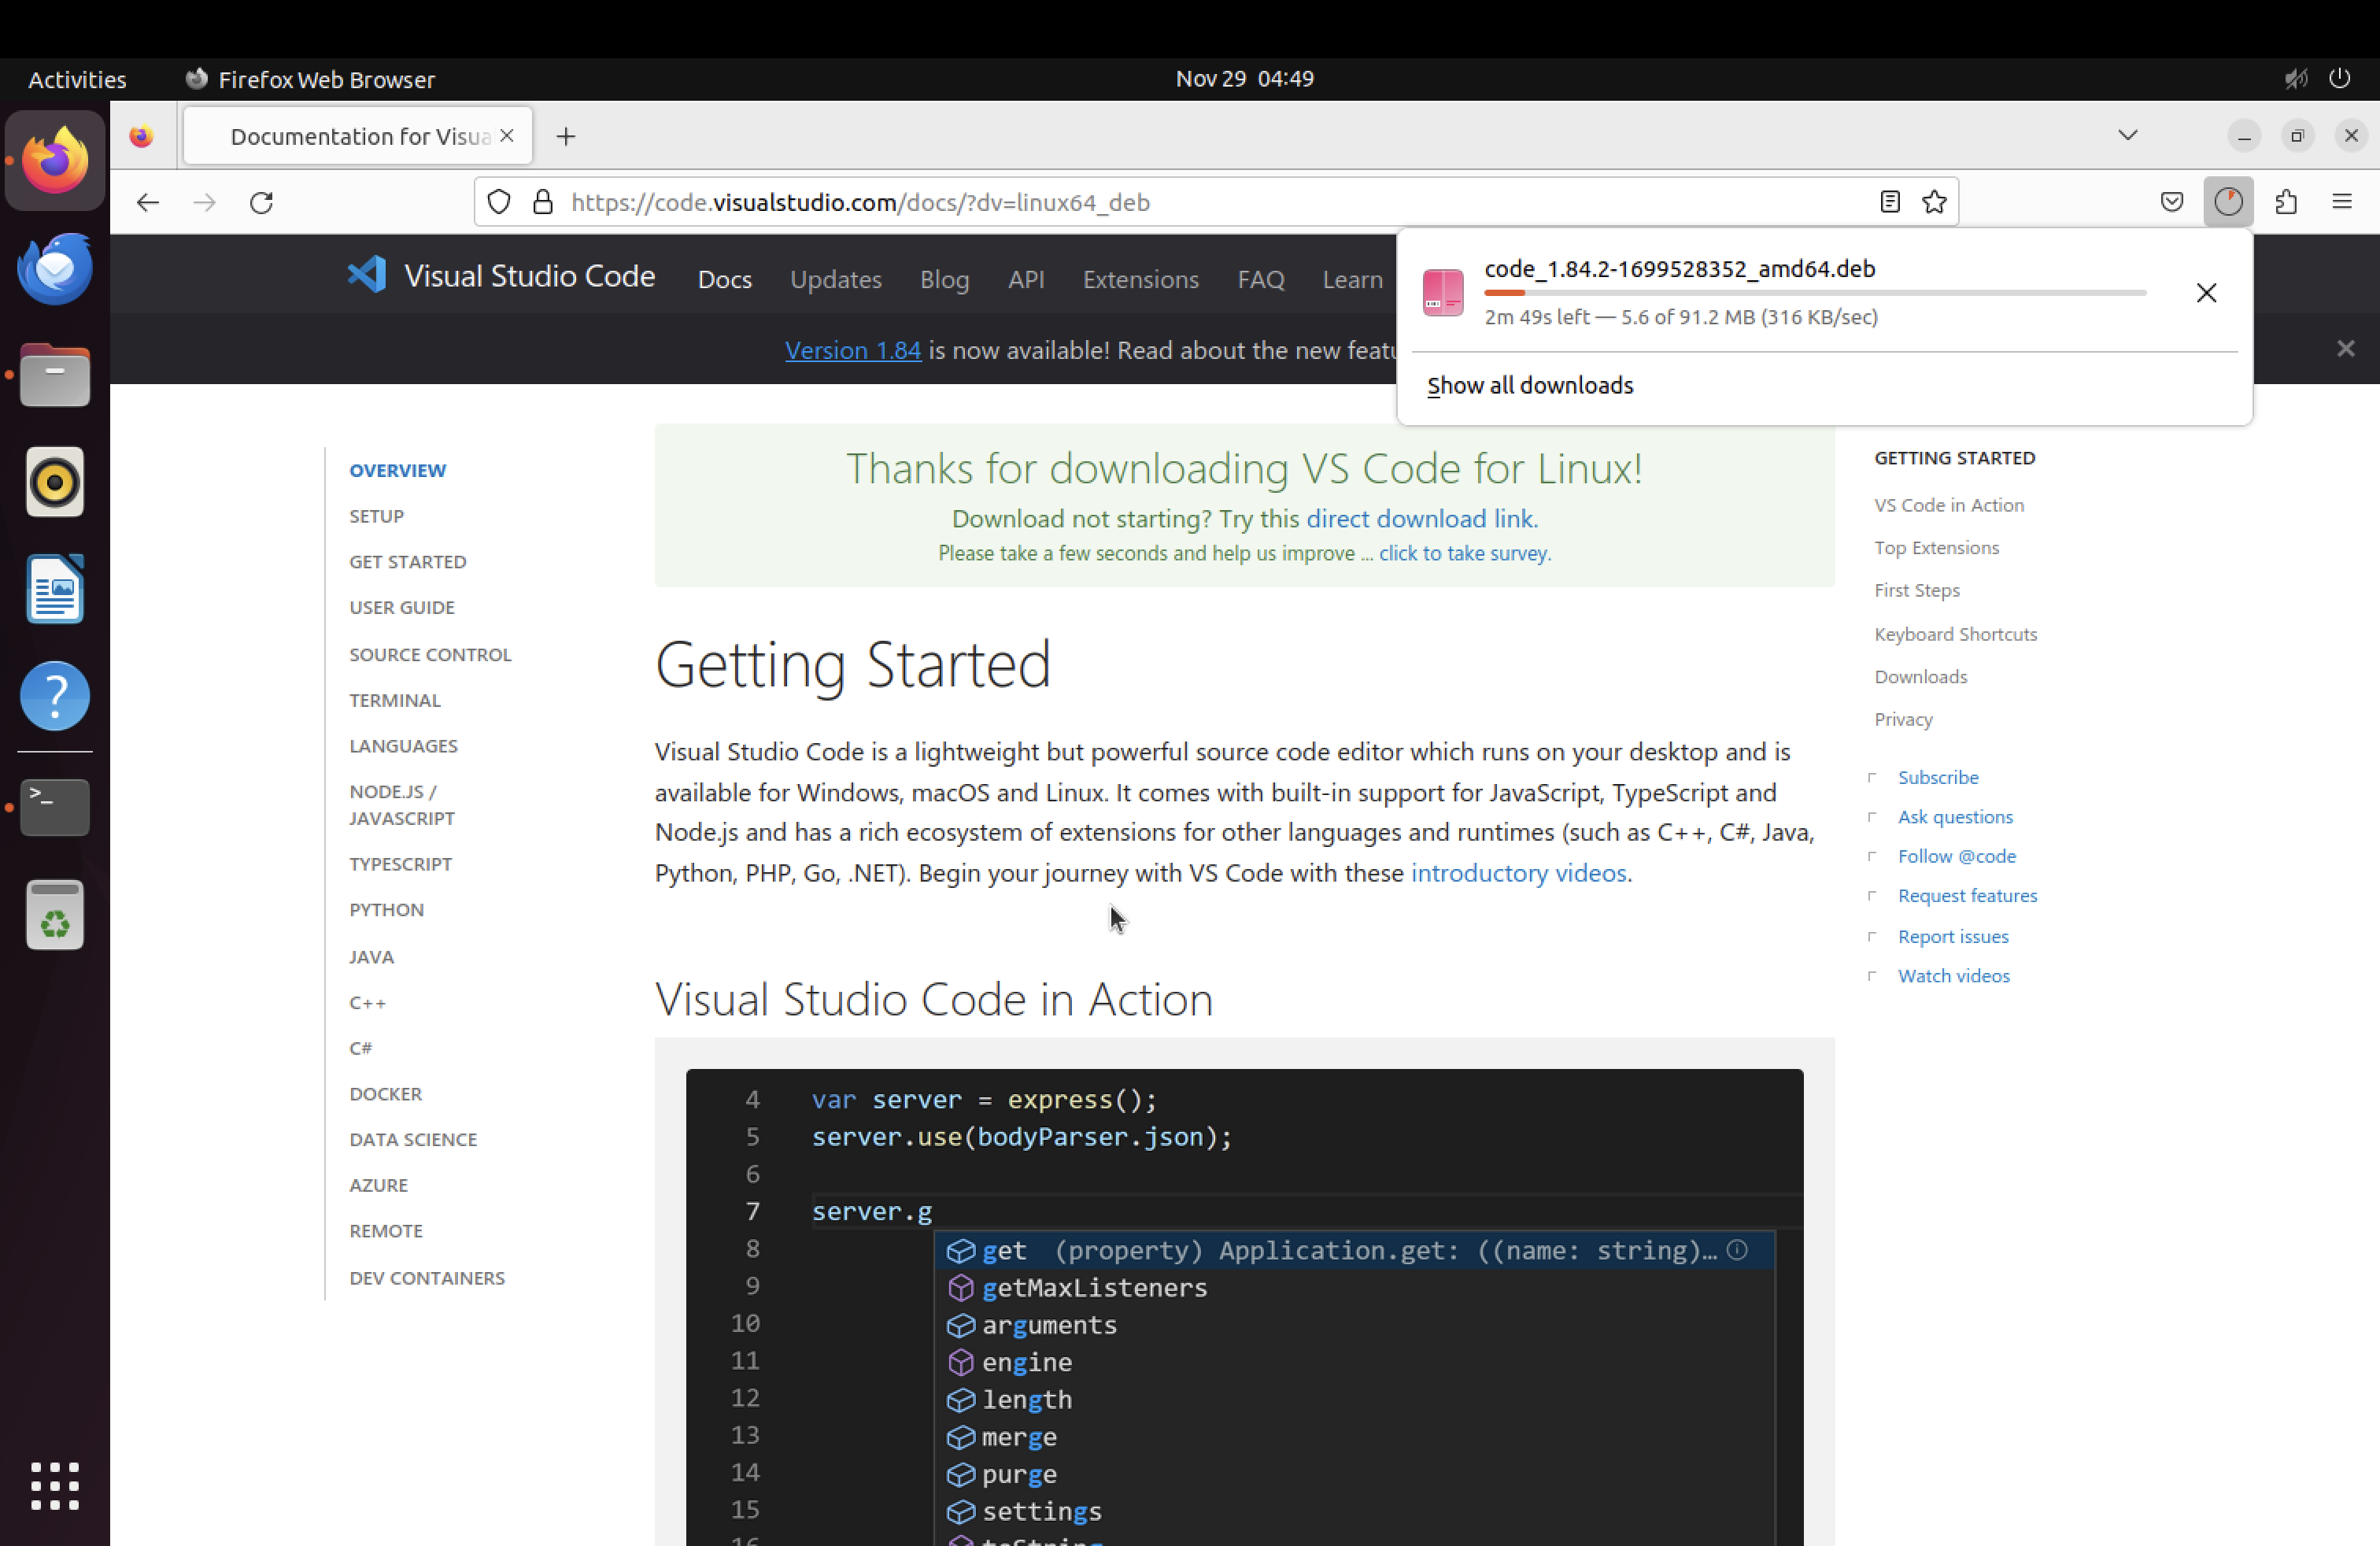The image size is (2380, 1546).
Task: Open the Docs nav item
Action: click(x=725, y=279)
